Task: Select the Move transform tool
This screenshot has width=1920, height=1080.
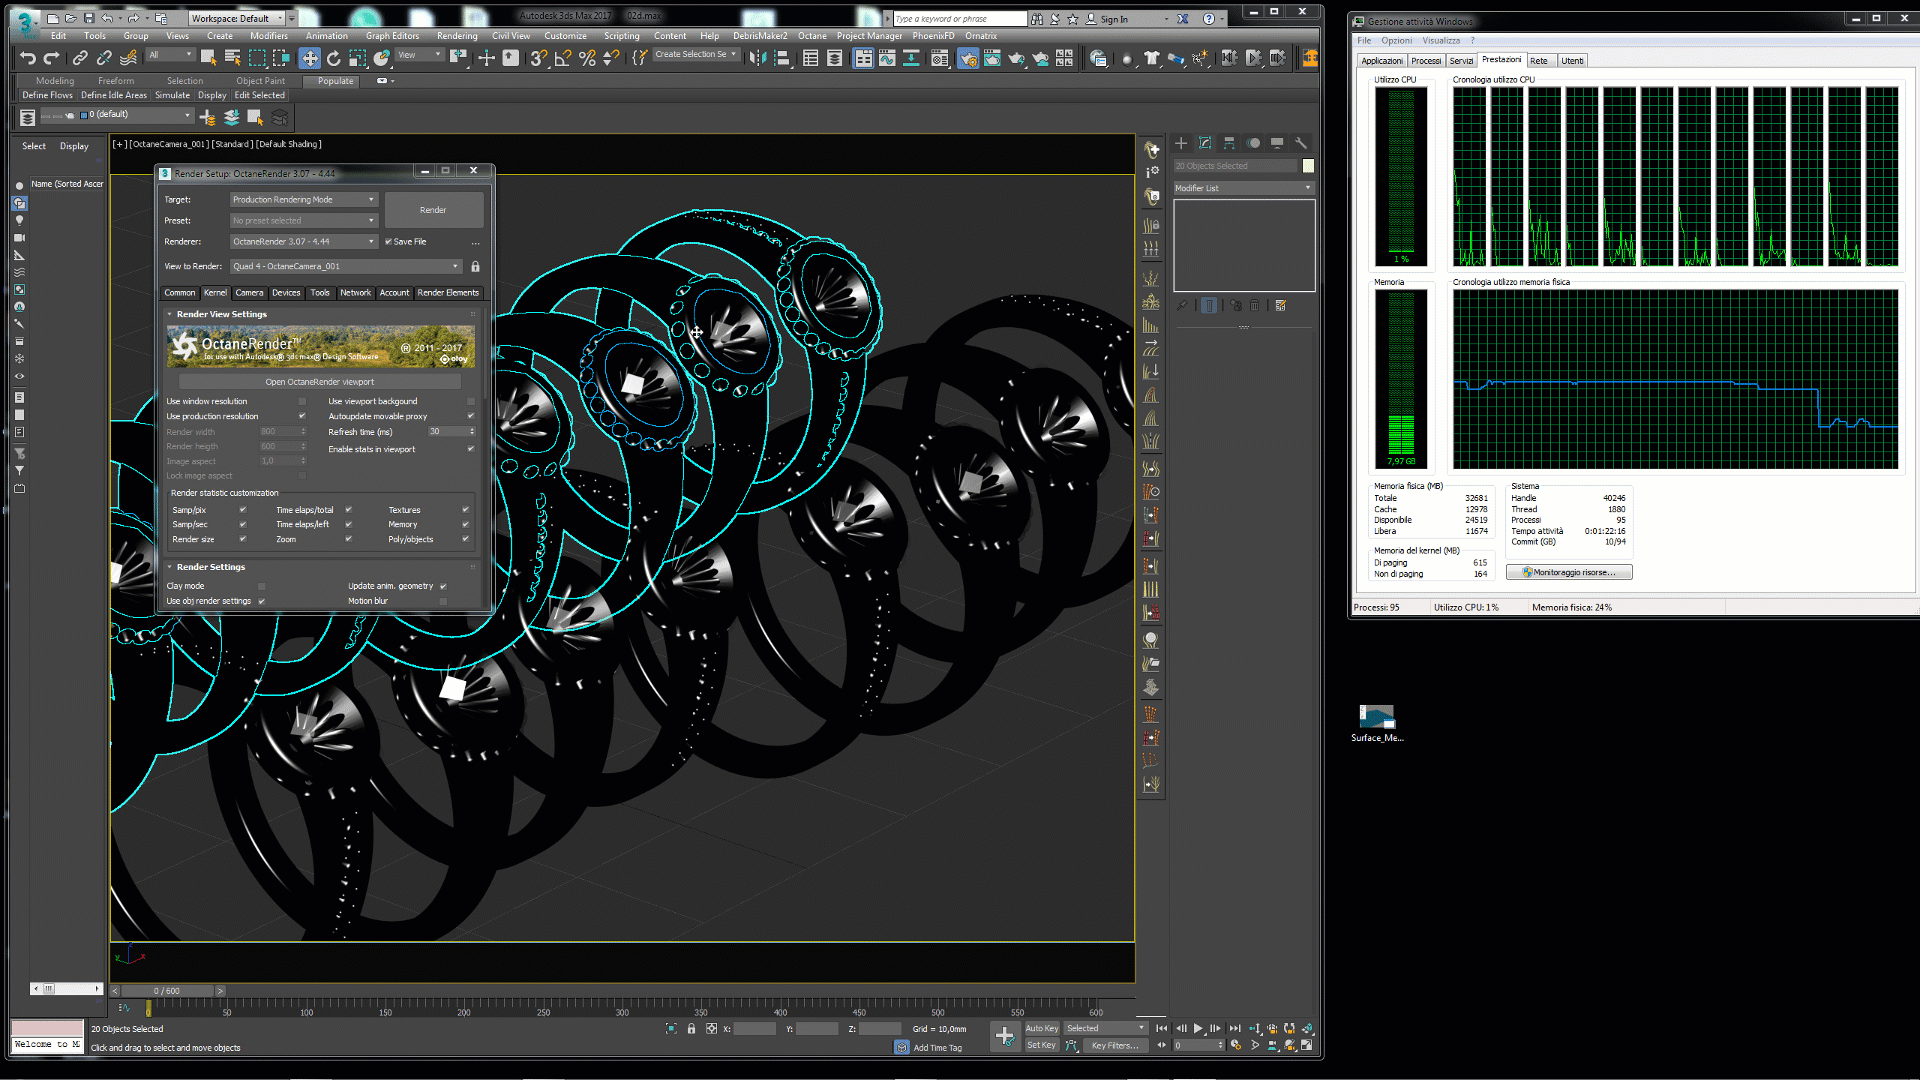Action: coord(310,59)
